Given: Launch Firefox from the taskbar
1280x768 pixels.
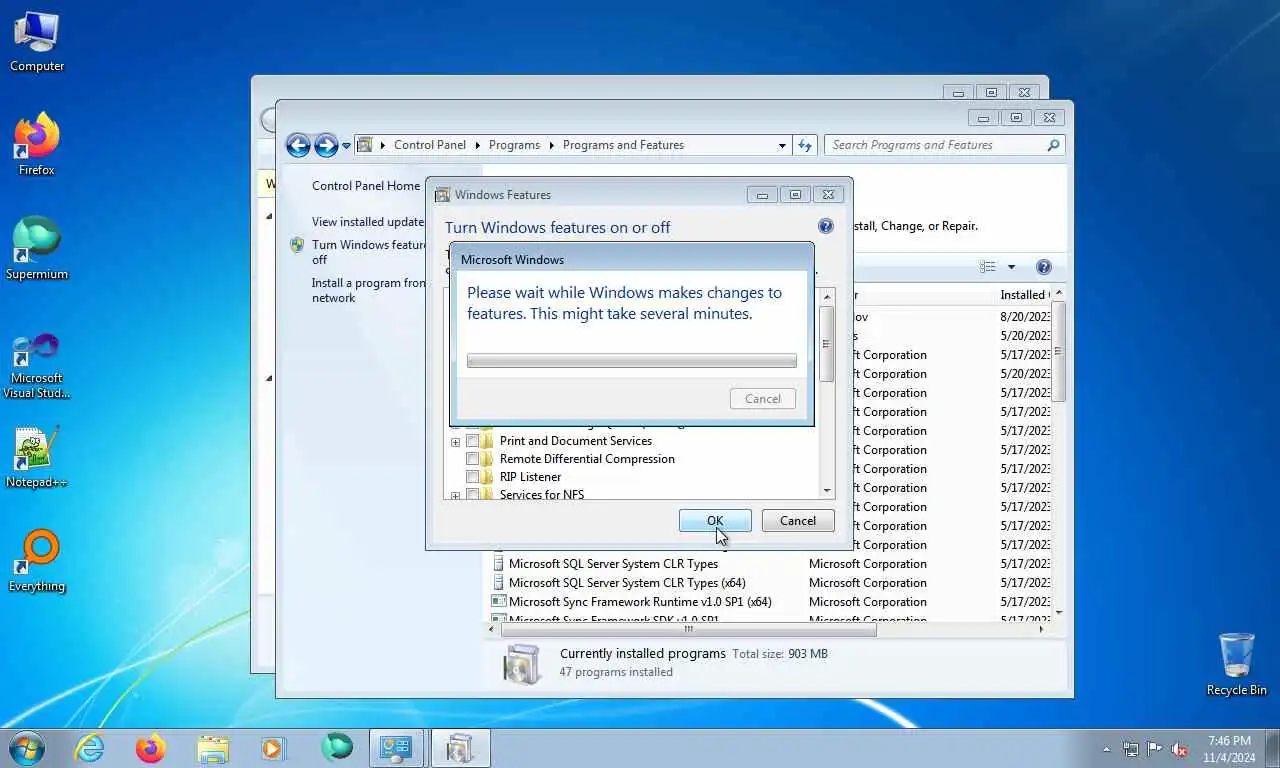Looking at the screenshot, I should point(151,748).
